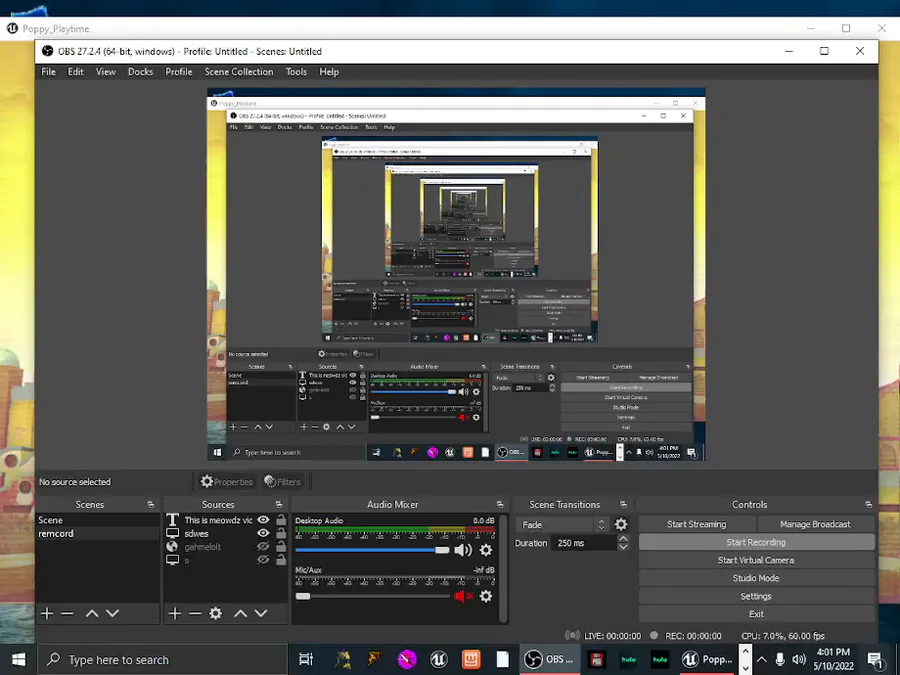Select the 'Scene' entry in Scenes list
The image size is (900, 675).
click(98, 520)
